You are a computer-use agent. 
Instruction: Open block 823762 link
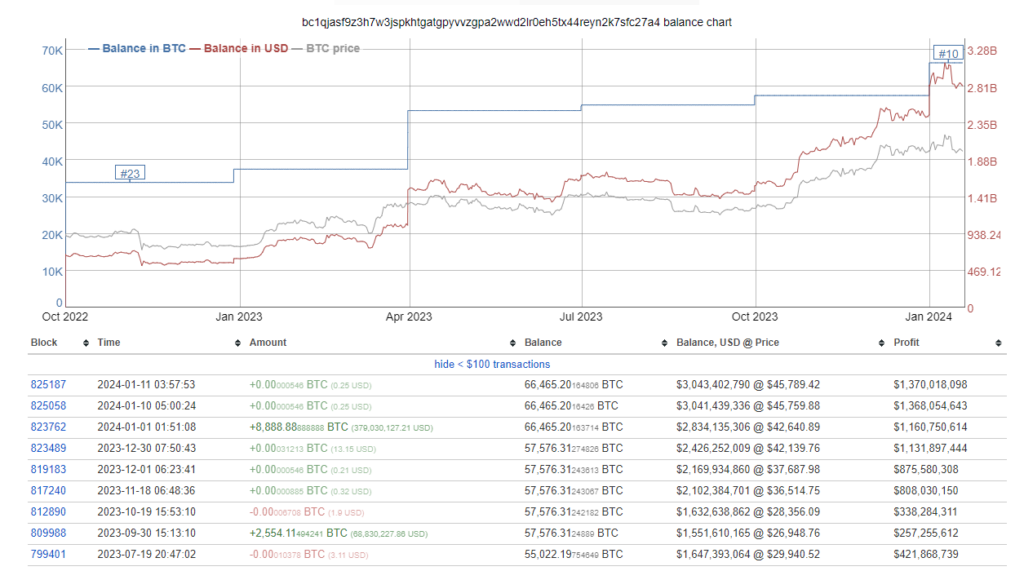pyautogui.click(x=48, y=427)
